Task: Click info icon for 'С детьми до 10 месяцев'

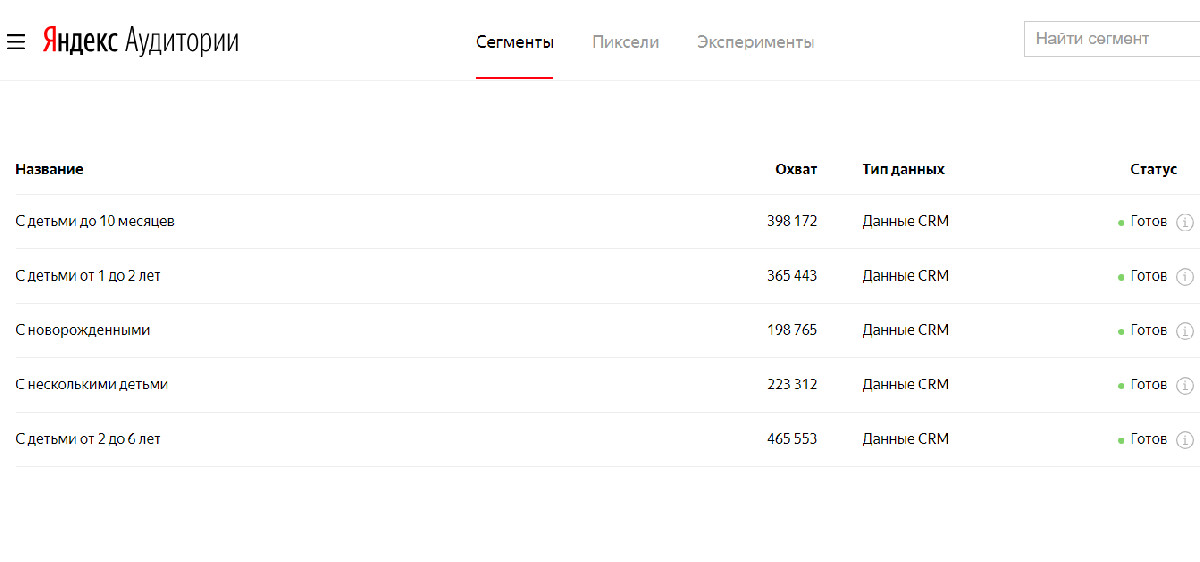Action: (1185, 222)
